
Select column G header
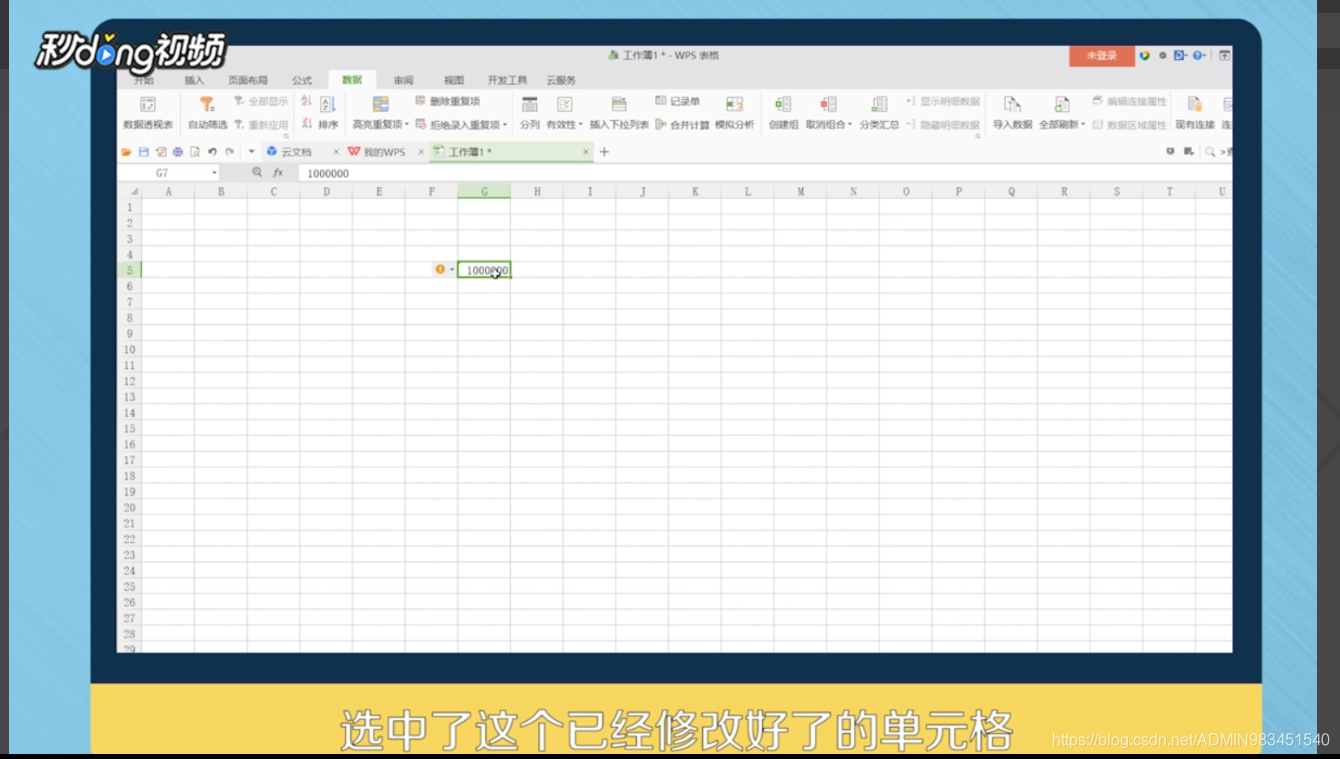coord(484,191)
